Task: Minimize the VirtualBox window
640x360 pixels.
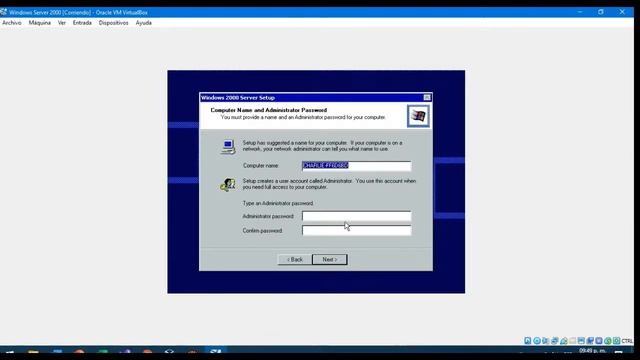Action: (x=580, y=12)
